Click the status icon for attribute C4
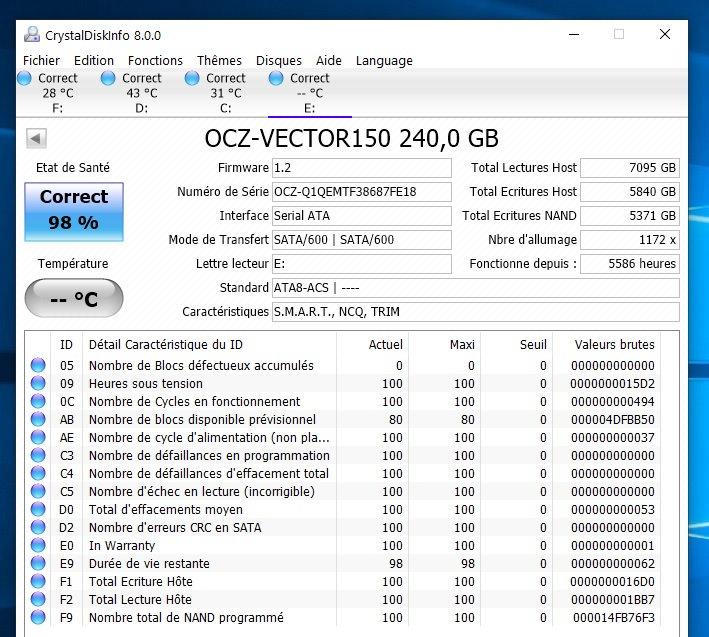 [x=38, y=473]
